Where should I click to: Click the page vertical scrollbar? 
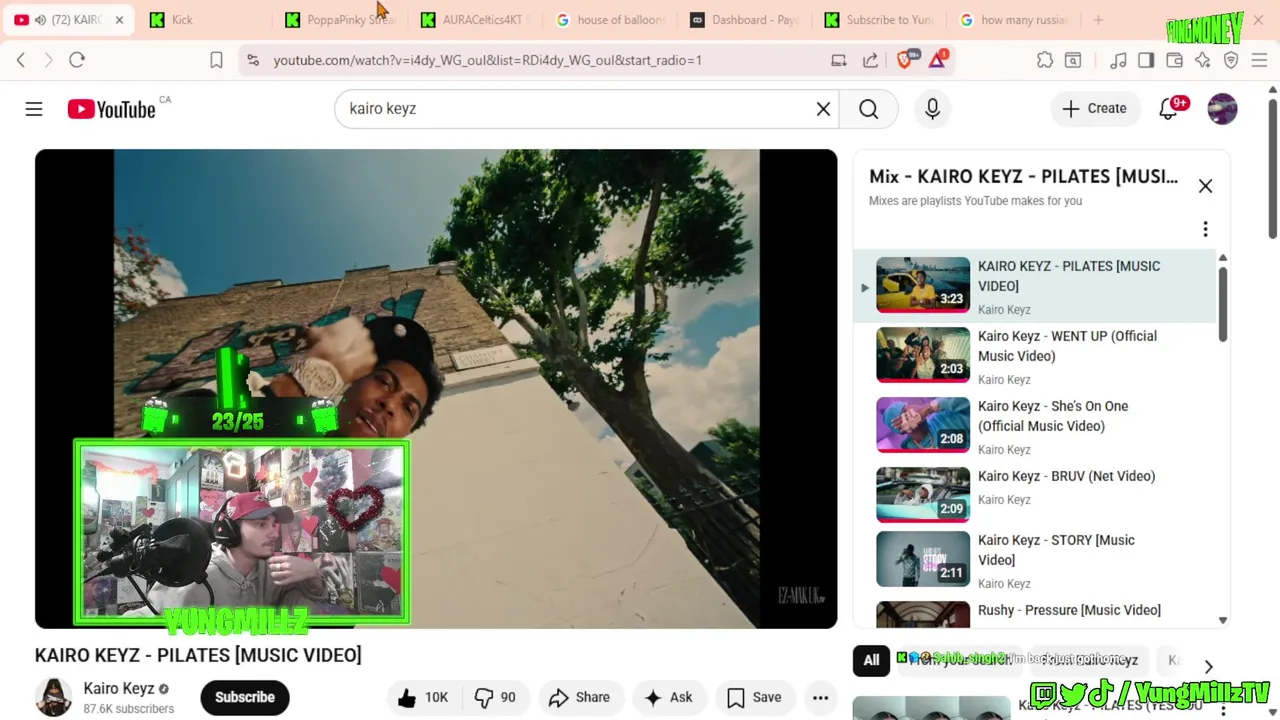(x=1272, y=168)
